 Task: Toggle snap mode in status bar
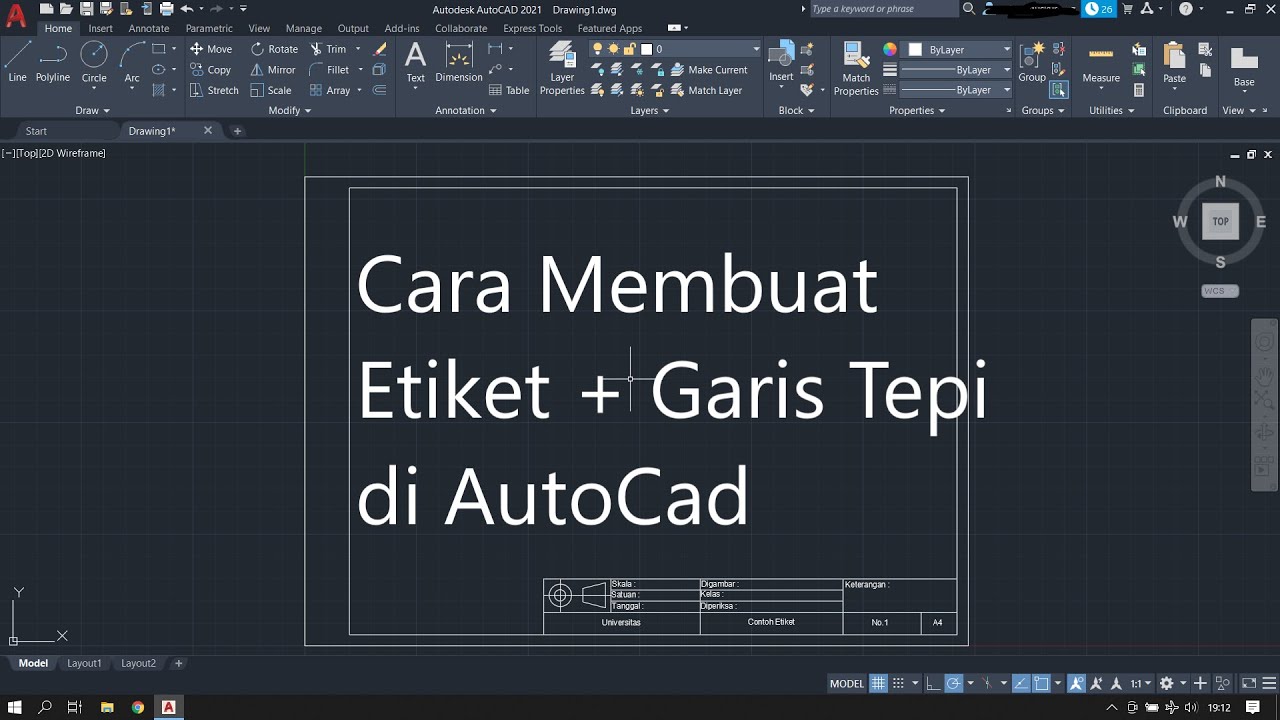pos(898,683)
